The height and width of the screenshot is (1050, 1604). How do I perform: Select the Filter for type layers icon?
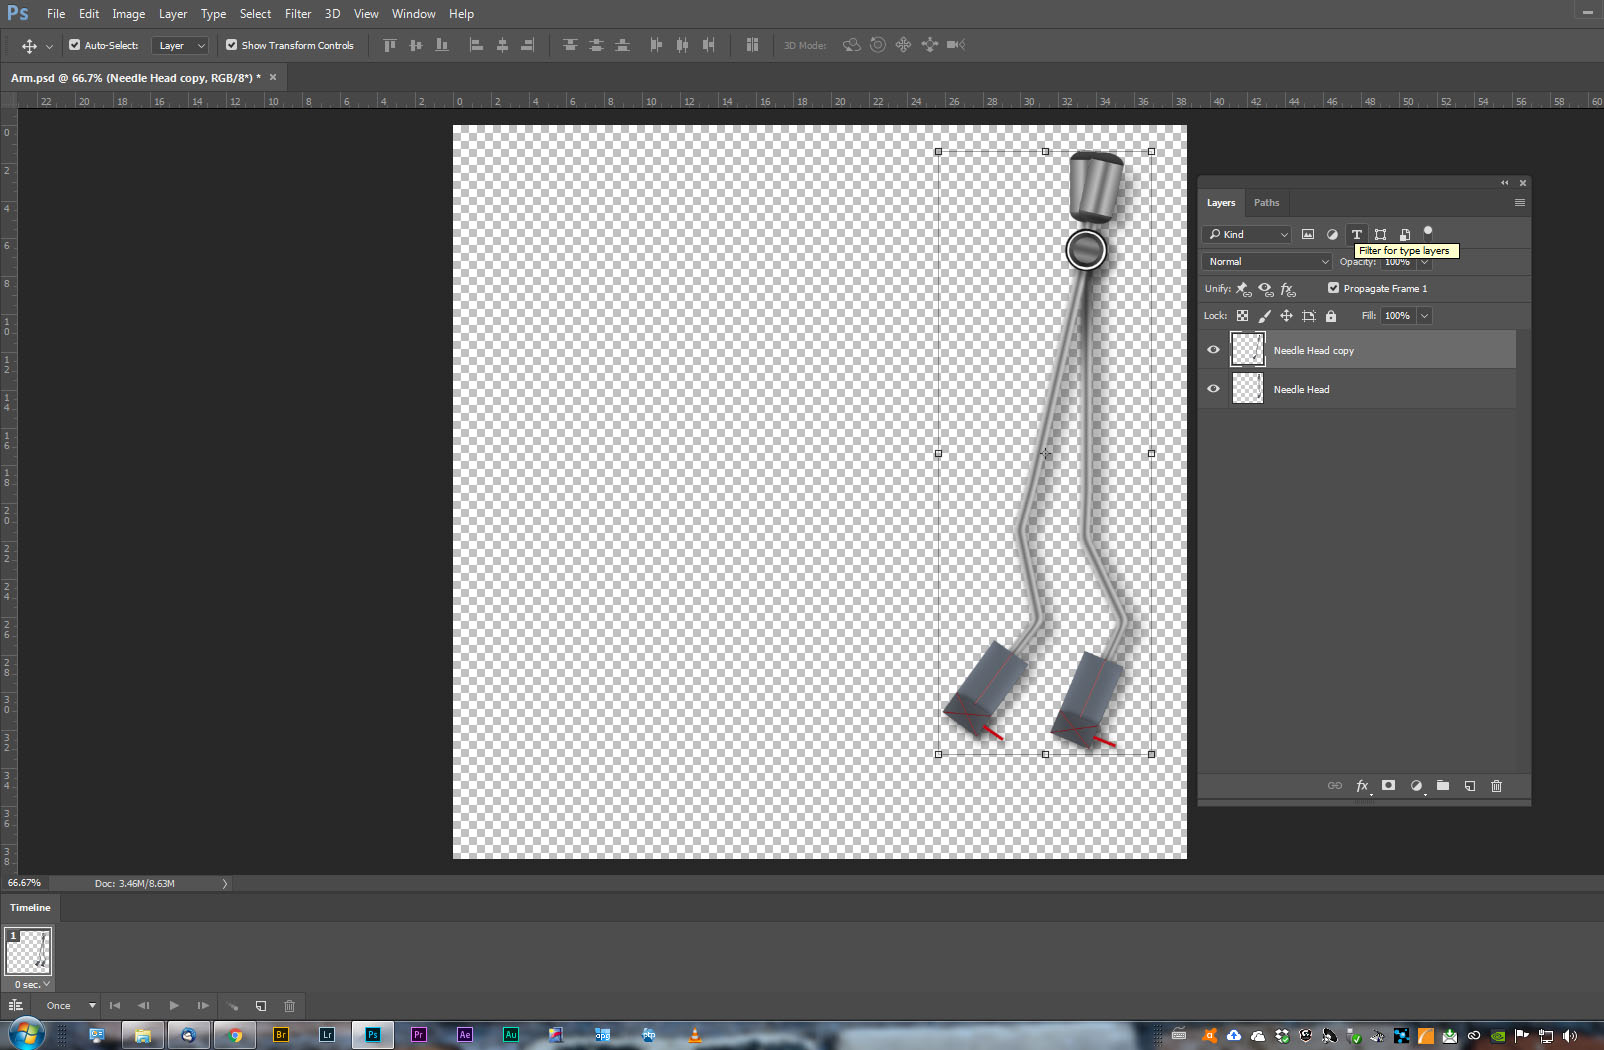click(1356, 234)
